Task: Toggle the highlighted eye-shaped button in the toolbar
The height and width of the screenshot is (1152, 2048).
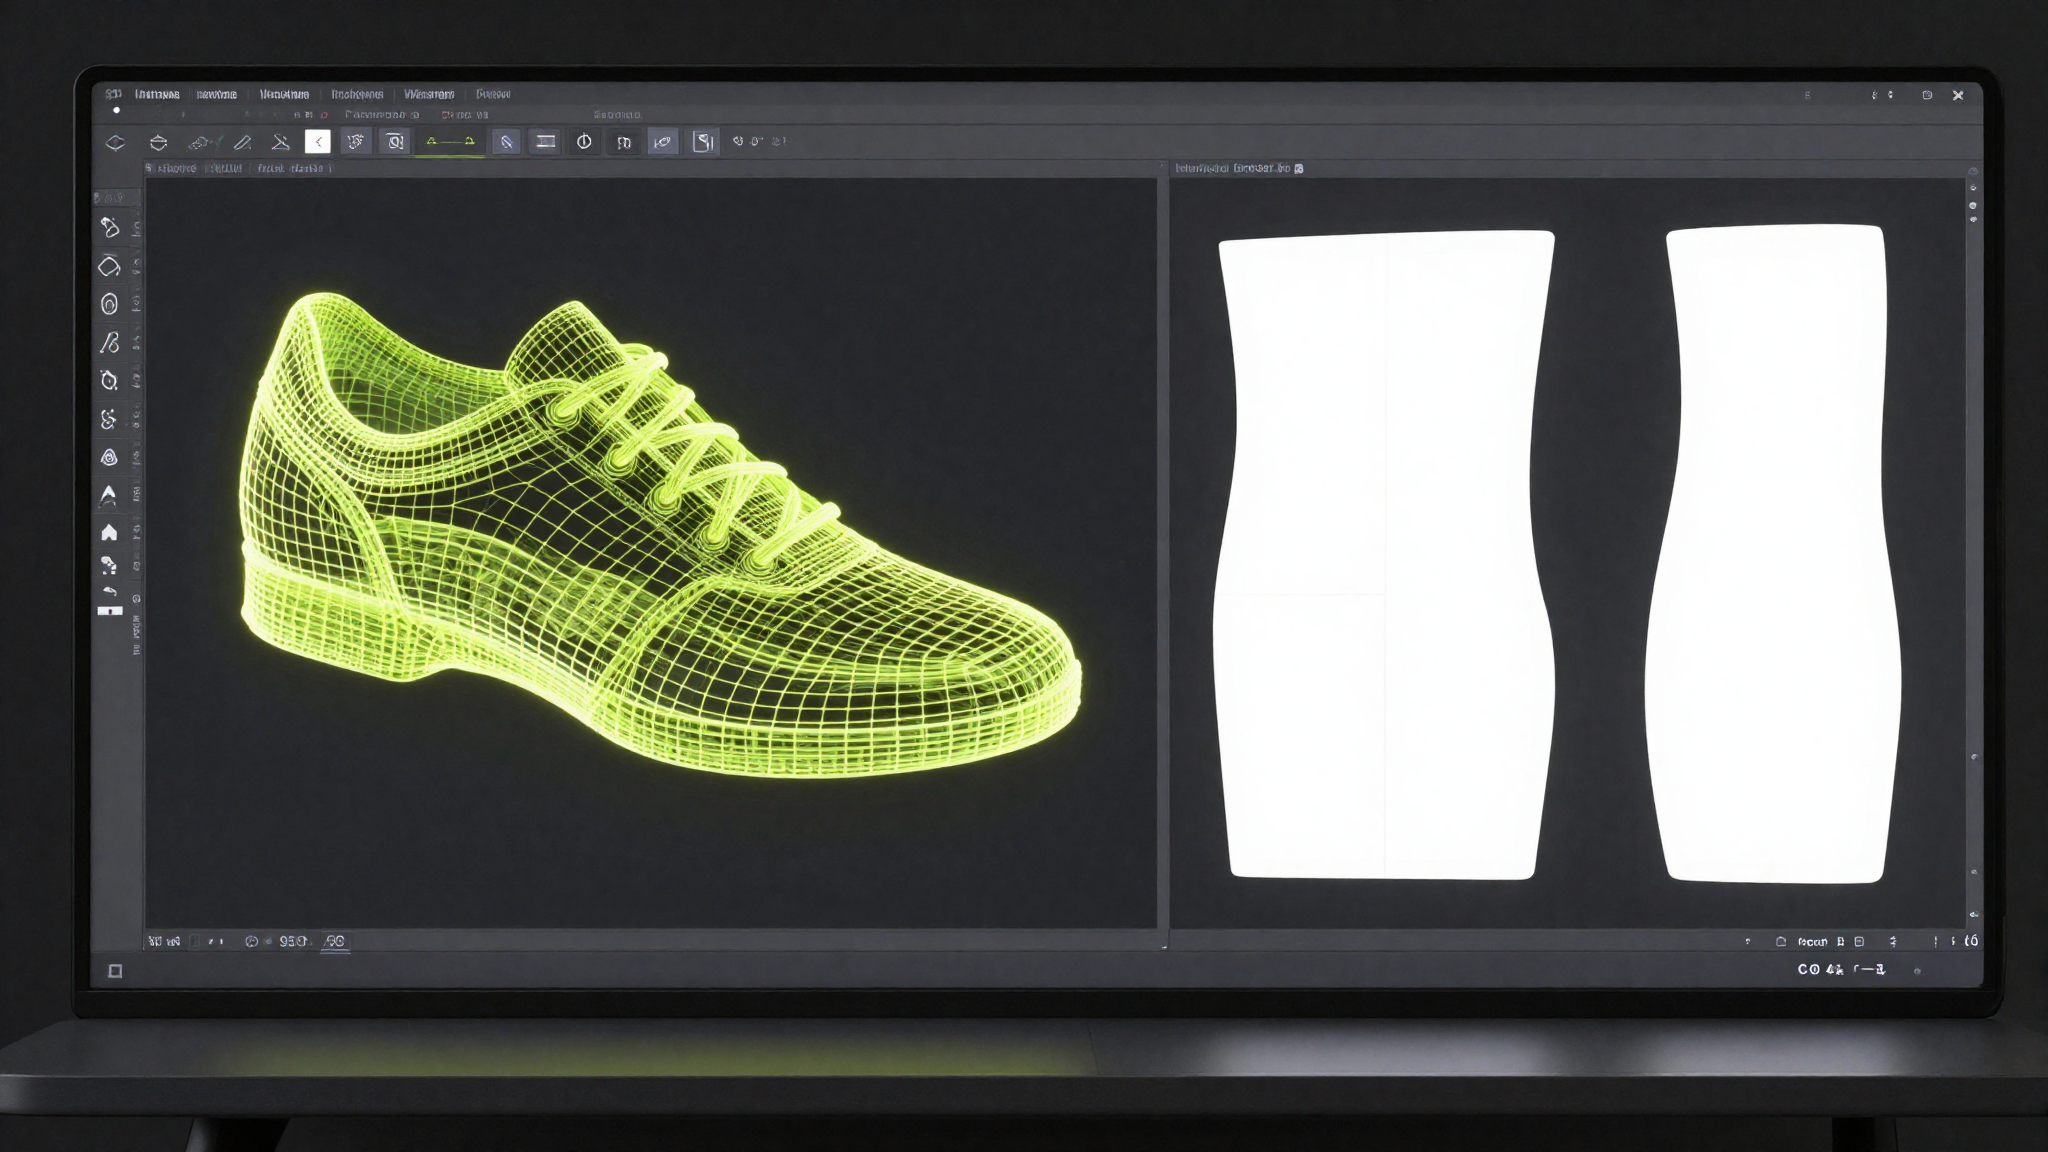Action: [x=662, y=142]
